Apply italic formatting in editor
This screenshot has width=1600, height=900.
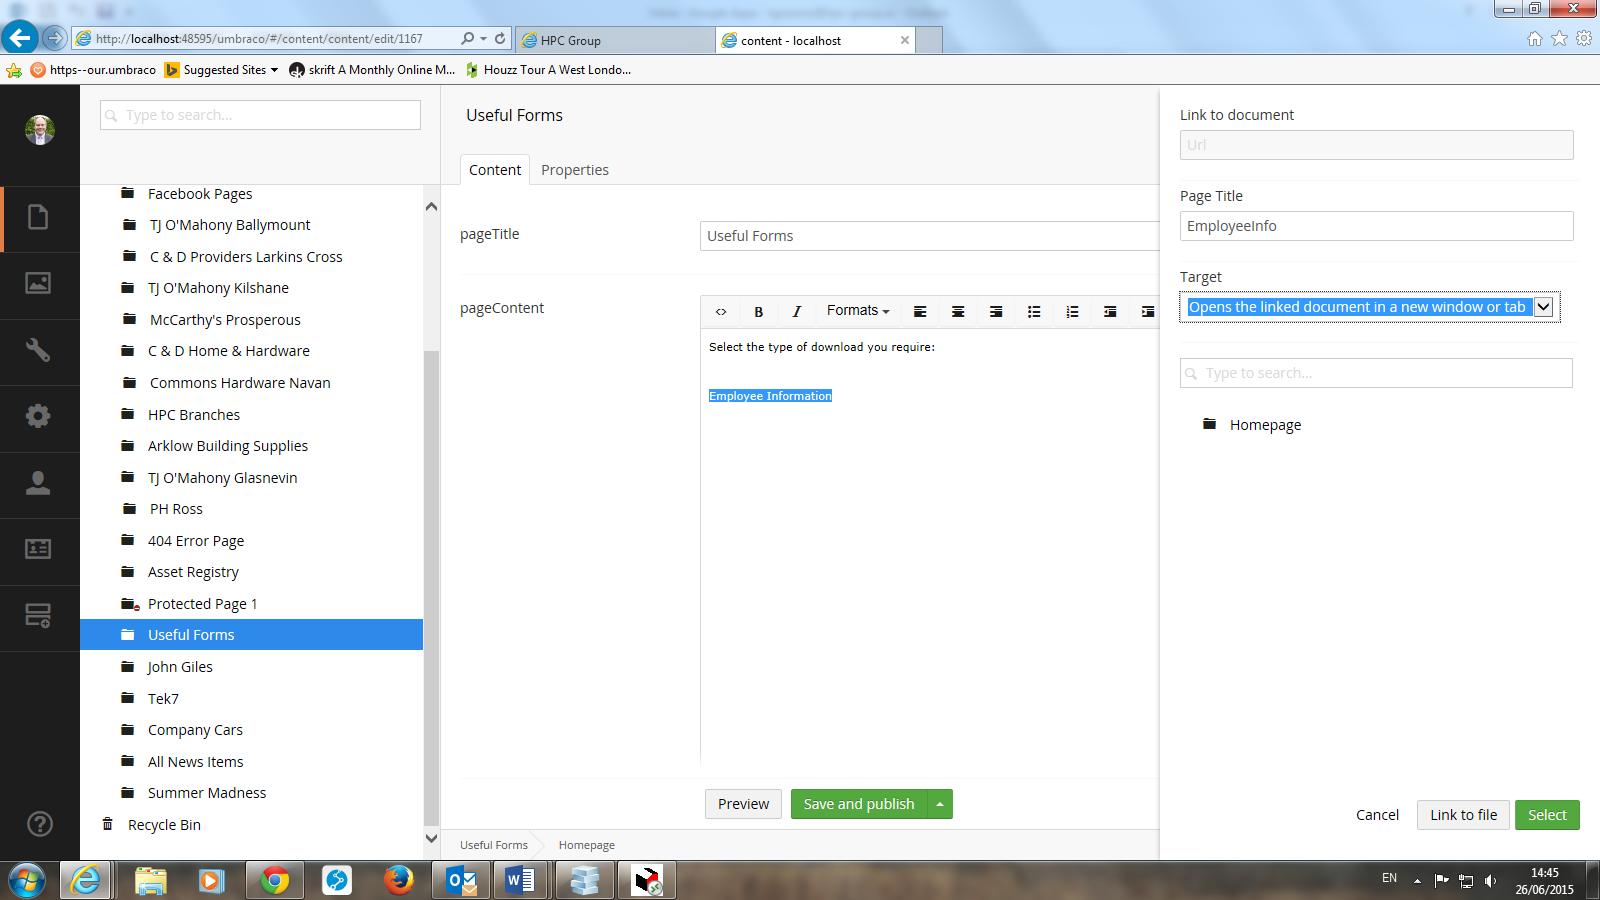pyautogui.click(x=797, y=312)
